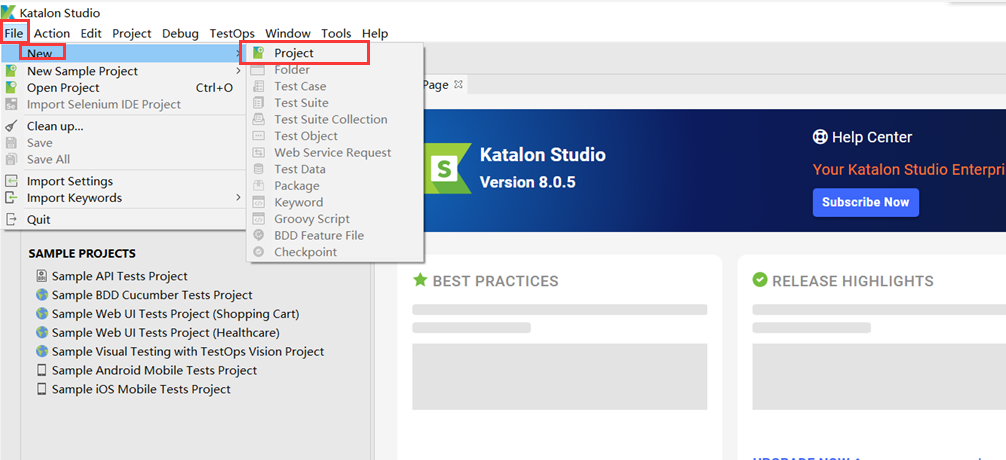Open the Debug menu in menu bar
1006x460 pixels.
point(180,33)
